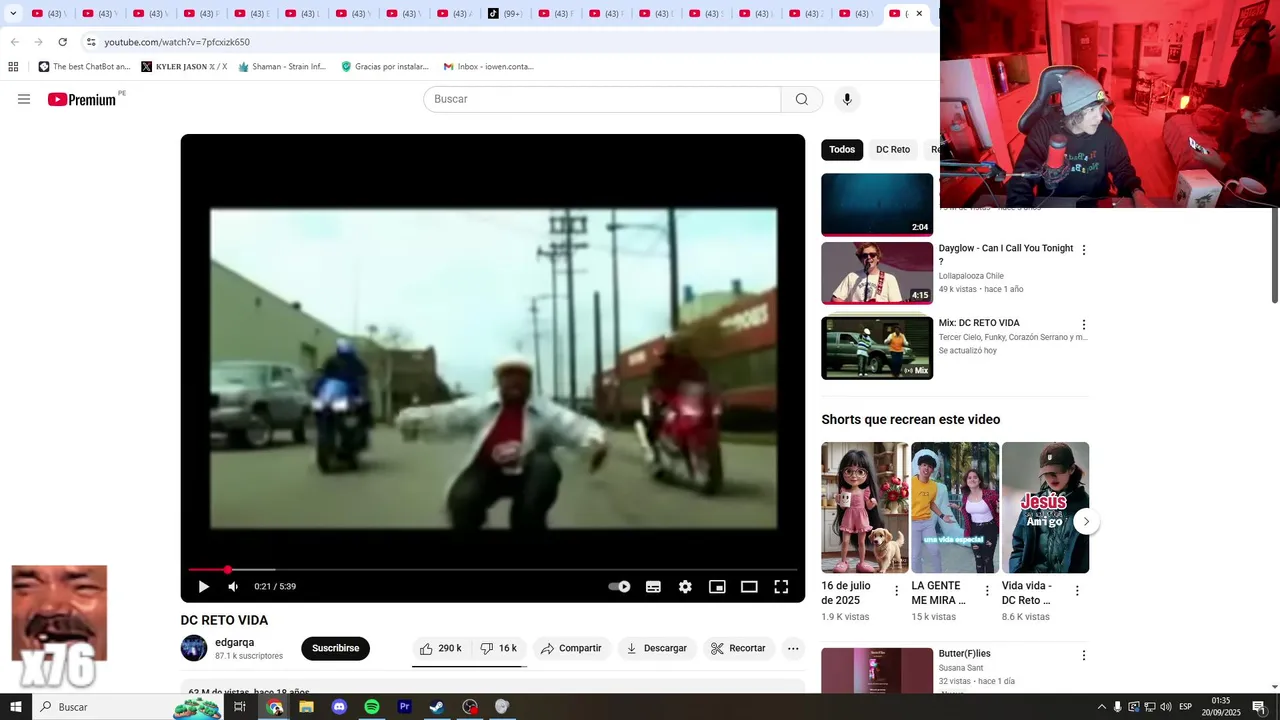
Task: Dislike the video showing 16 k
Action: tap(499, 649)
